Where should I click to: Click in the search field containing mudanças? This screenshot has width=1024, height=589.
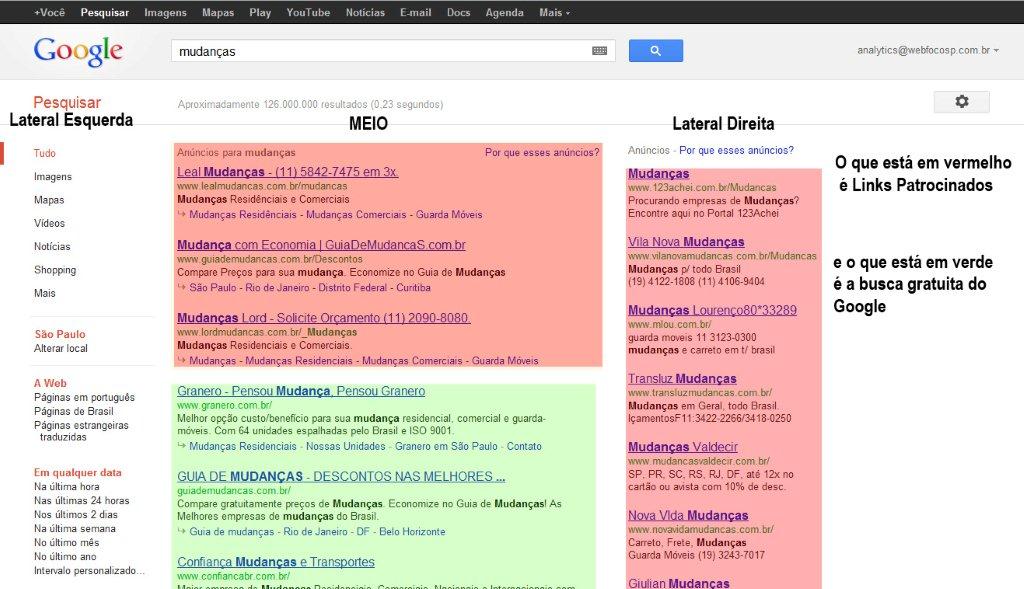tap(380, 51)
